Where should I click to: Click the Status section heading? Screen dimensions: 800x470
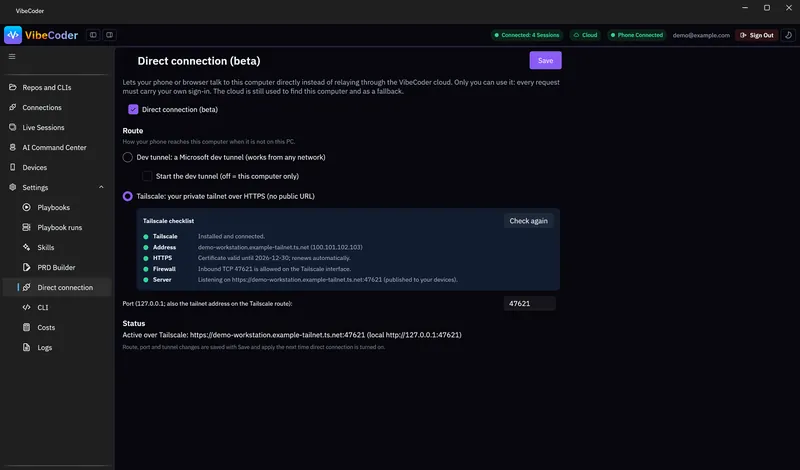(x=134, y=323)
